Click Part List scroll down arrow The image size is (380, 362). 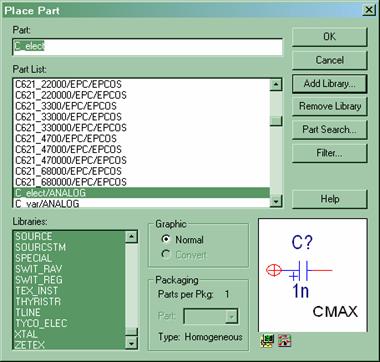point(276,201)
